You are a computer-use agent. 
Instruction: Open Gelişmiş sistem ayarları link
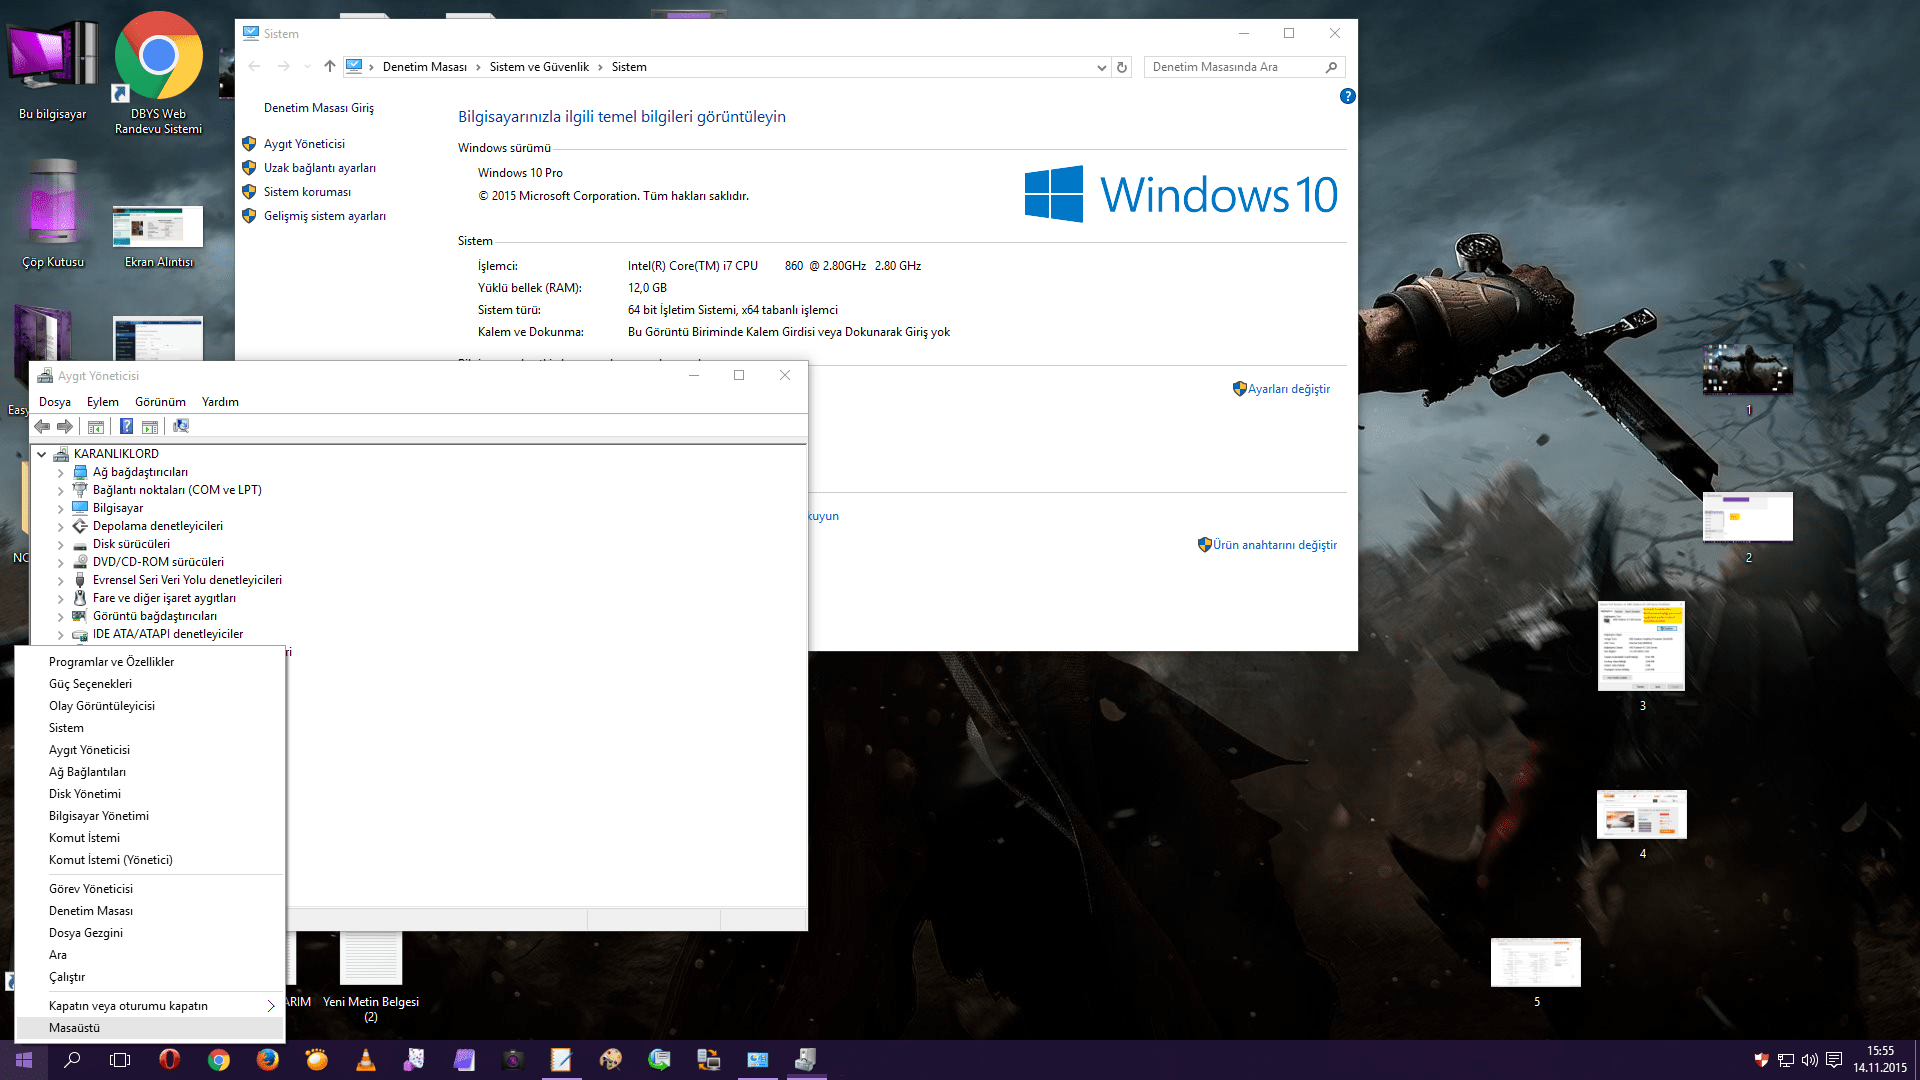pyautogui.click(x=324, y=216)
